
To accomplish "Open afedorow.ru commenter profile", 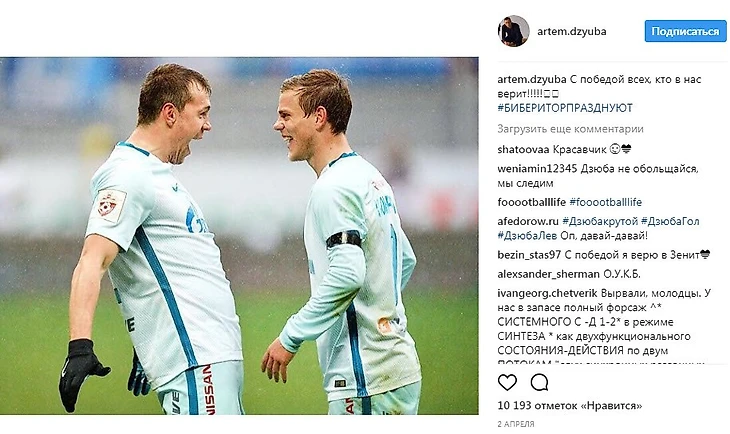I will 528,221.
